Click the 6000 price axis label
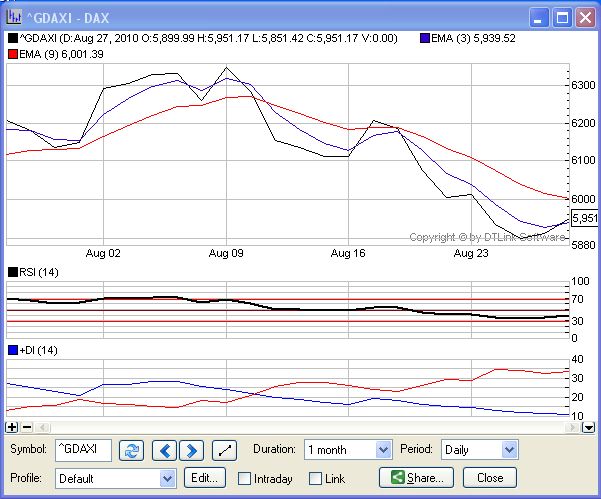This screenshot has height=499, width=601. pos(583,199)
